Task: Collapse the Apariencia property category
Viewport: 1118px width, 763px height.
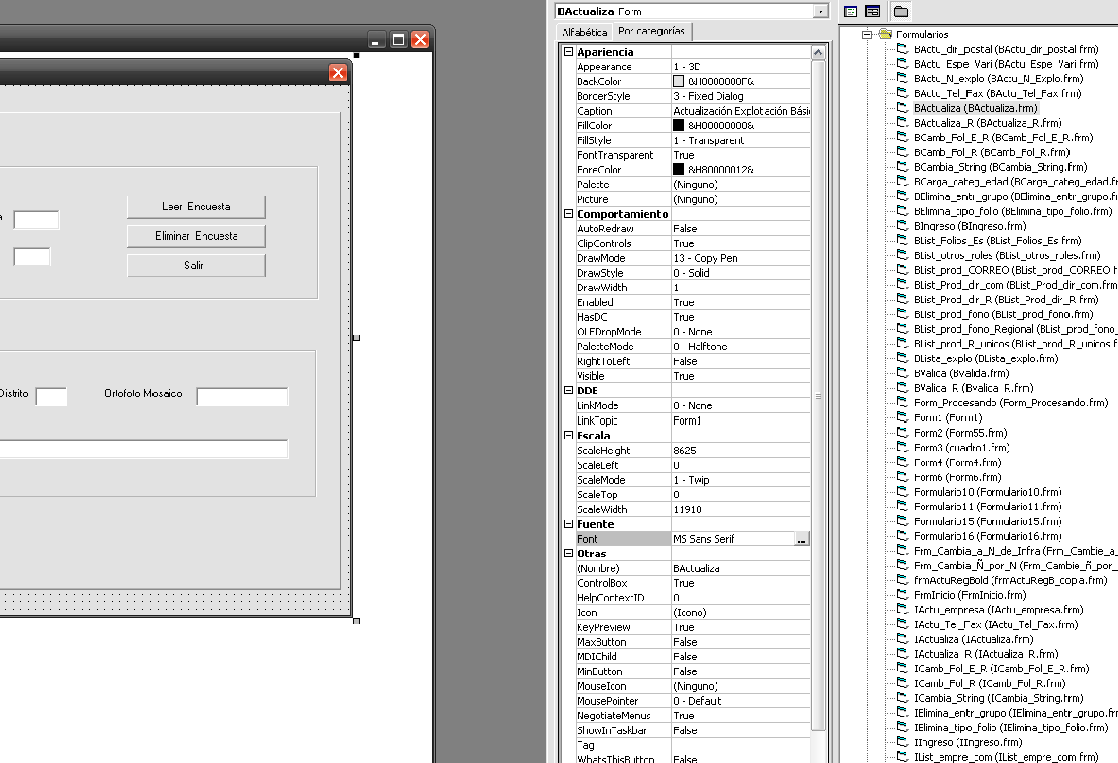Action: pyautogui.click(x=569, y=52)
